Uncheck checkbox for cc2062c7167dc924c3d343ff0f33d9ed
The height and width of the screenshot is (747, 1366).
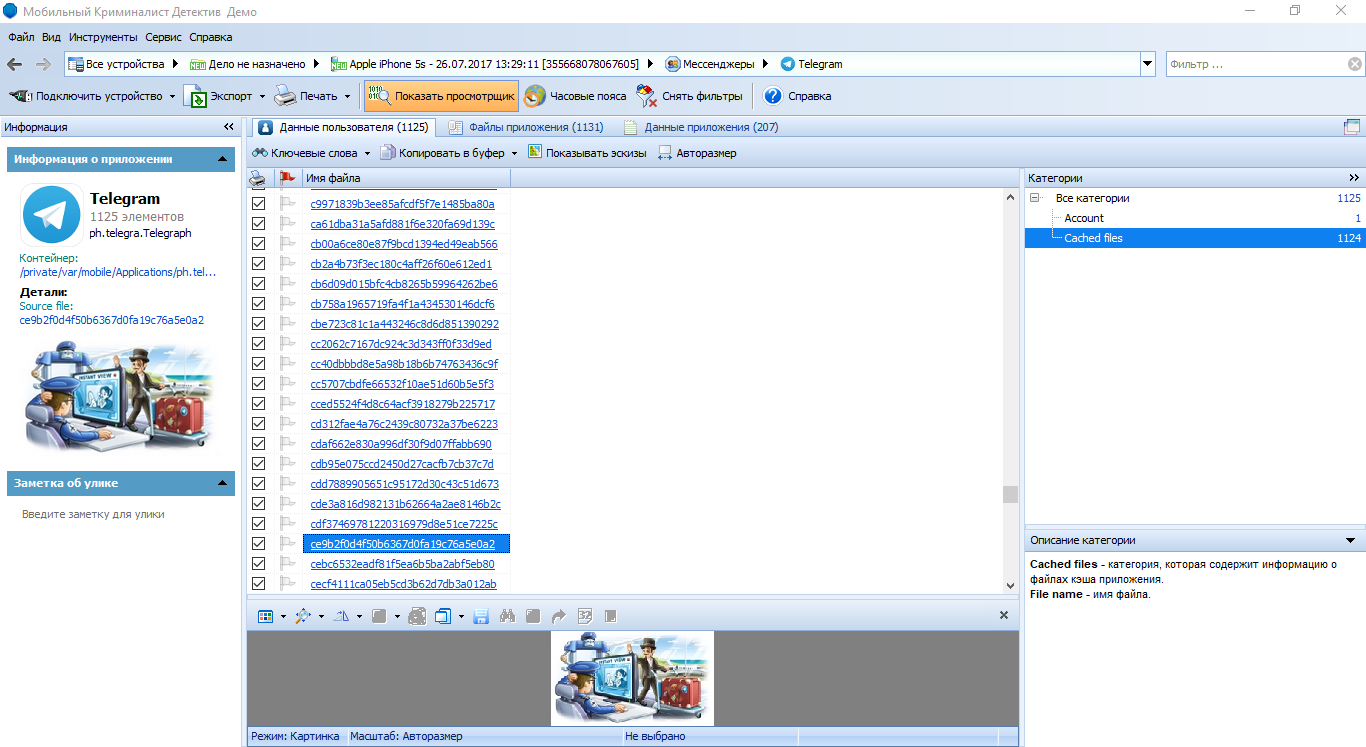[x=259, y=343]
